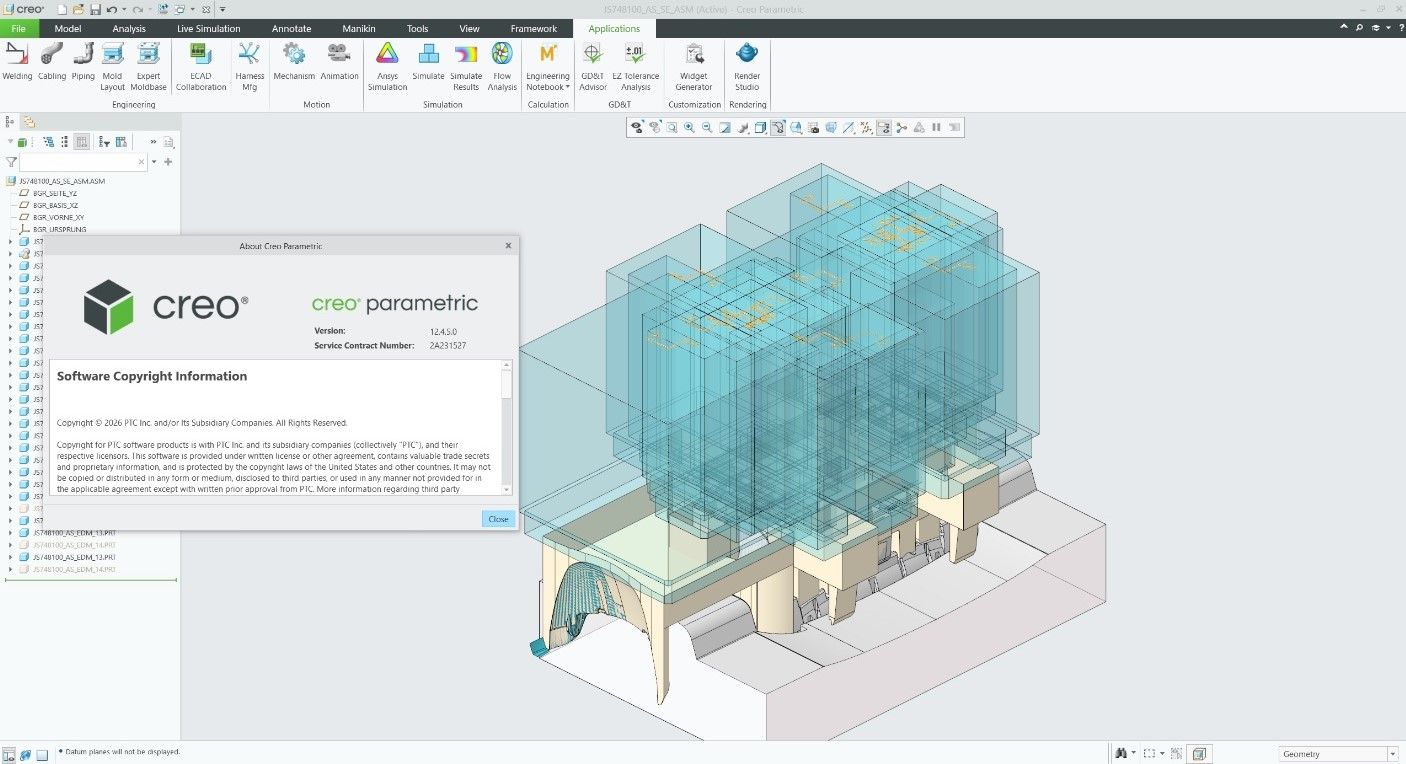
Task: Open the File menu
Action: [x=19, y=28]
